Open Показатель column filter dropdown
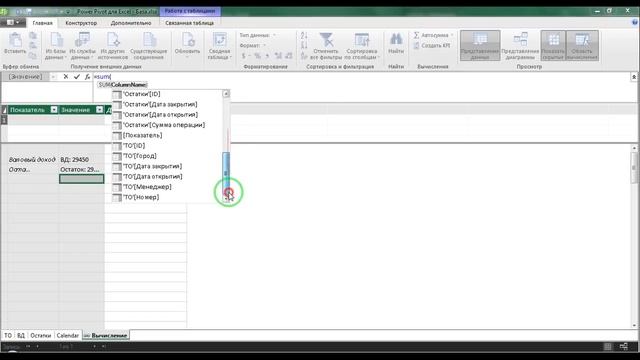 click(54, 109)
